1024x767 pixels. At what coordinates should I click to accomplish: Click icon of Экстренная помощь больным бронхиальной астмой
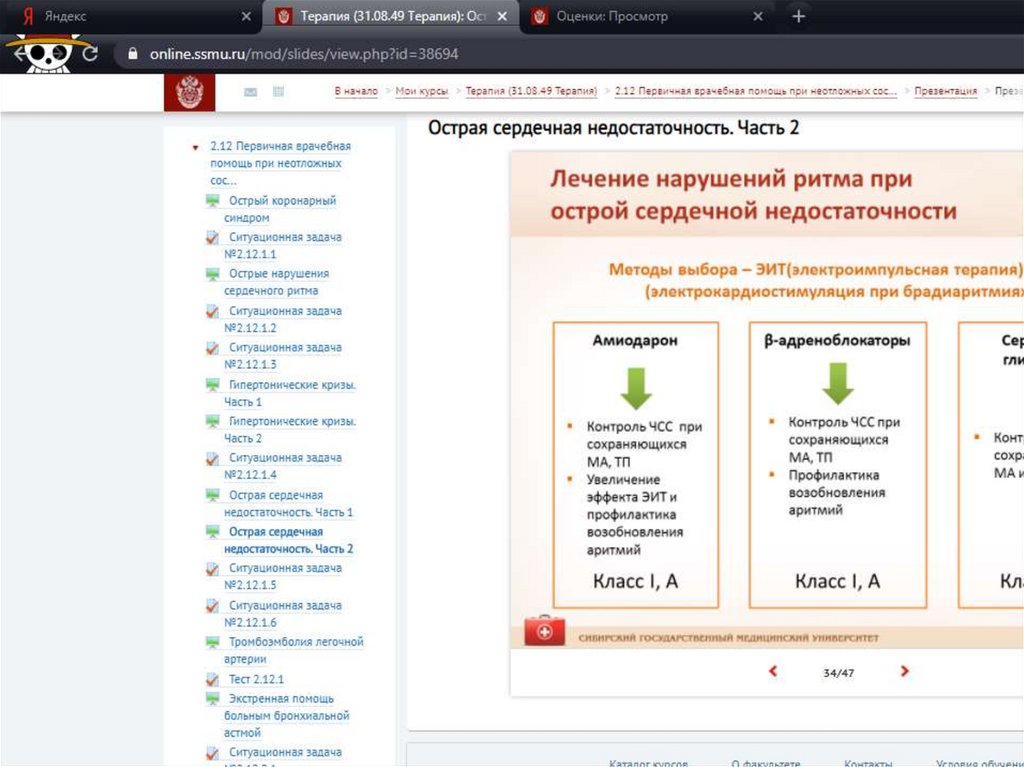click(212, 699)
